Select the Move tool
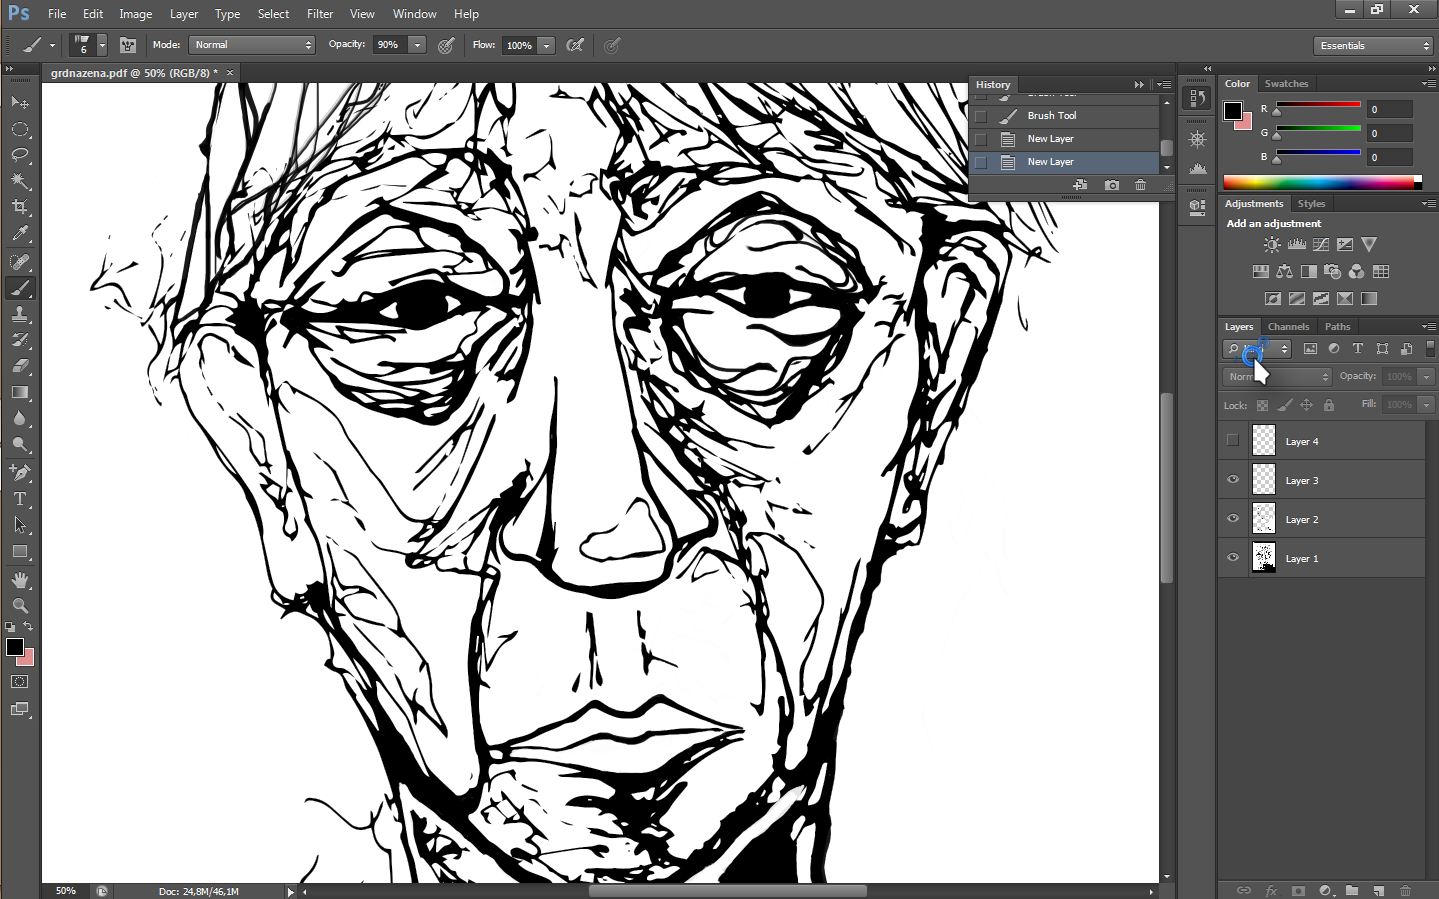 pos(20,103)
